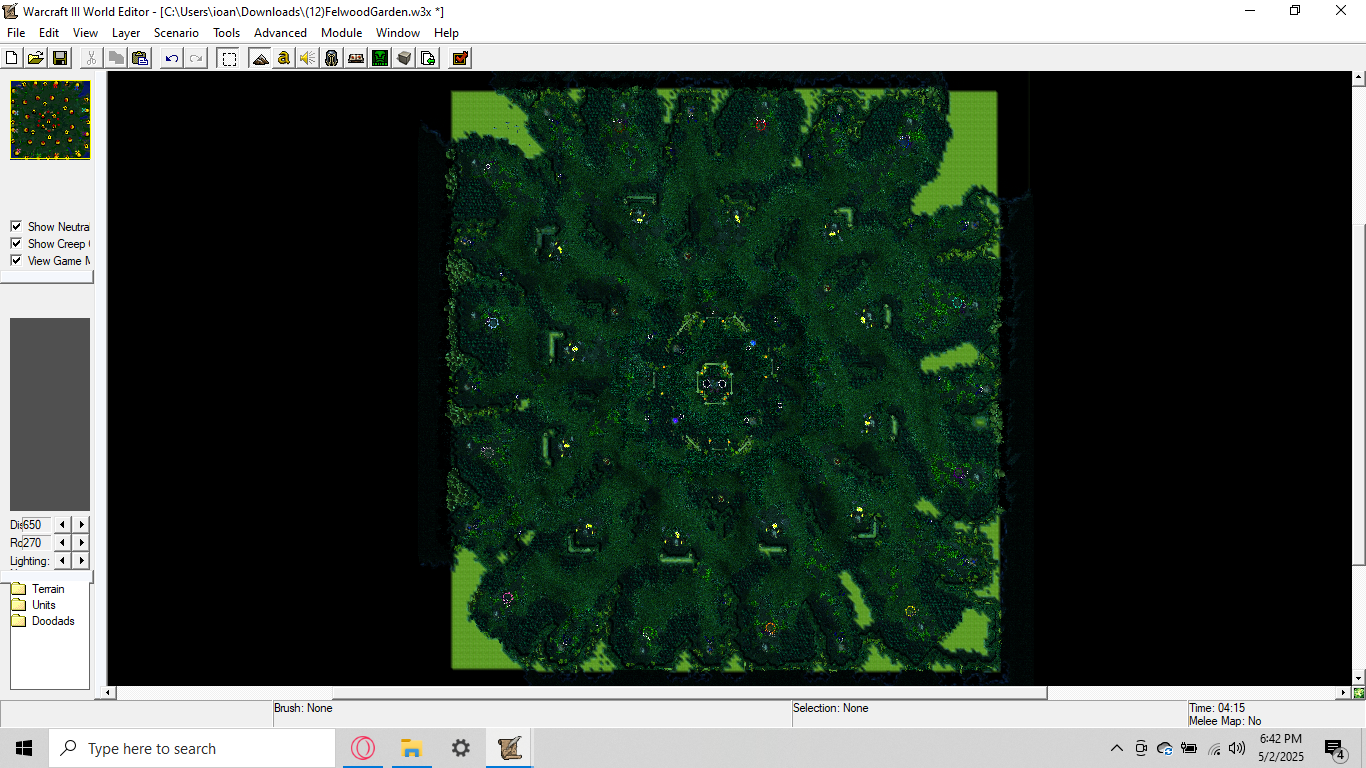
Task: Click the horizontal scrollbar right arrow
Action: click(x=1345, y=693)
